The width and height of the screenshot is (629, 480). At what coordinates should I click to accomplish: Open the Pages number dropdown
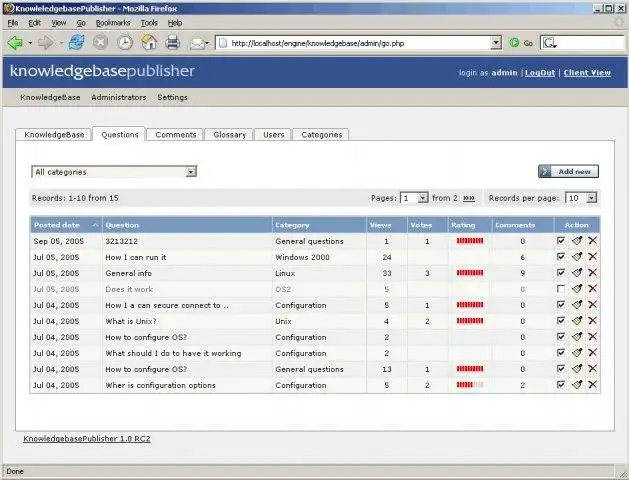click(x=414, y=198)
